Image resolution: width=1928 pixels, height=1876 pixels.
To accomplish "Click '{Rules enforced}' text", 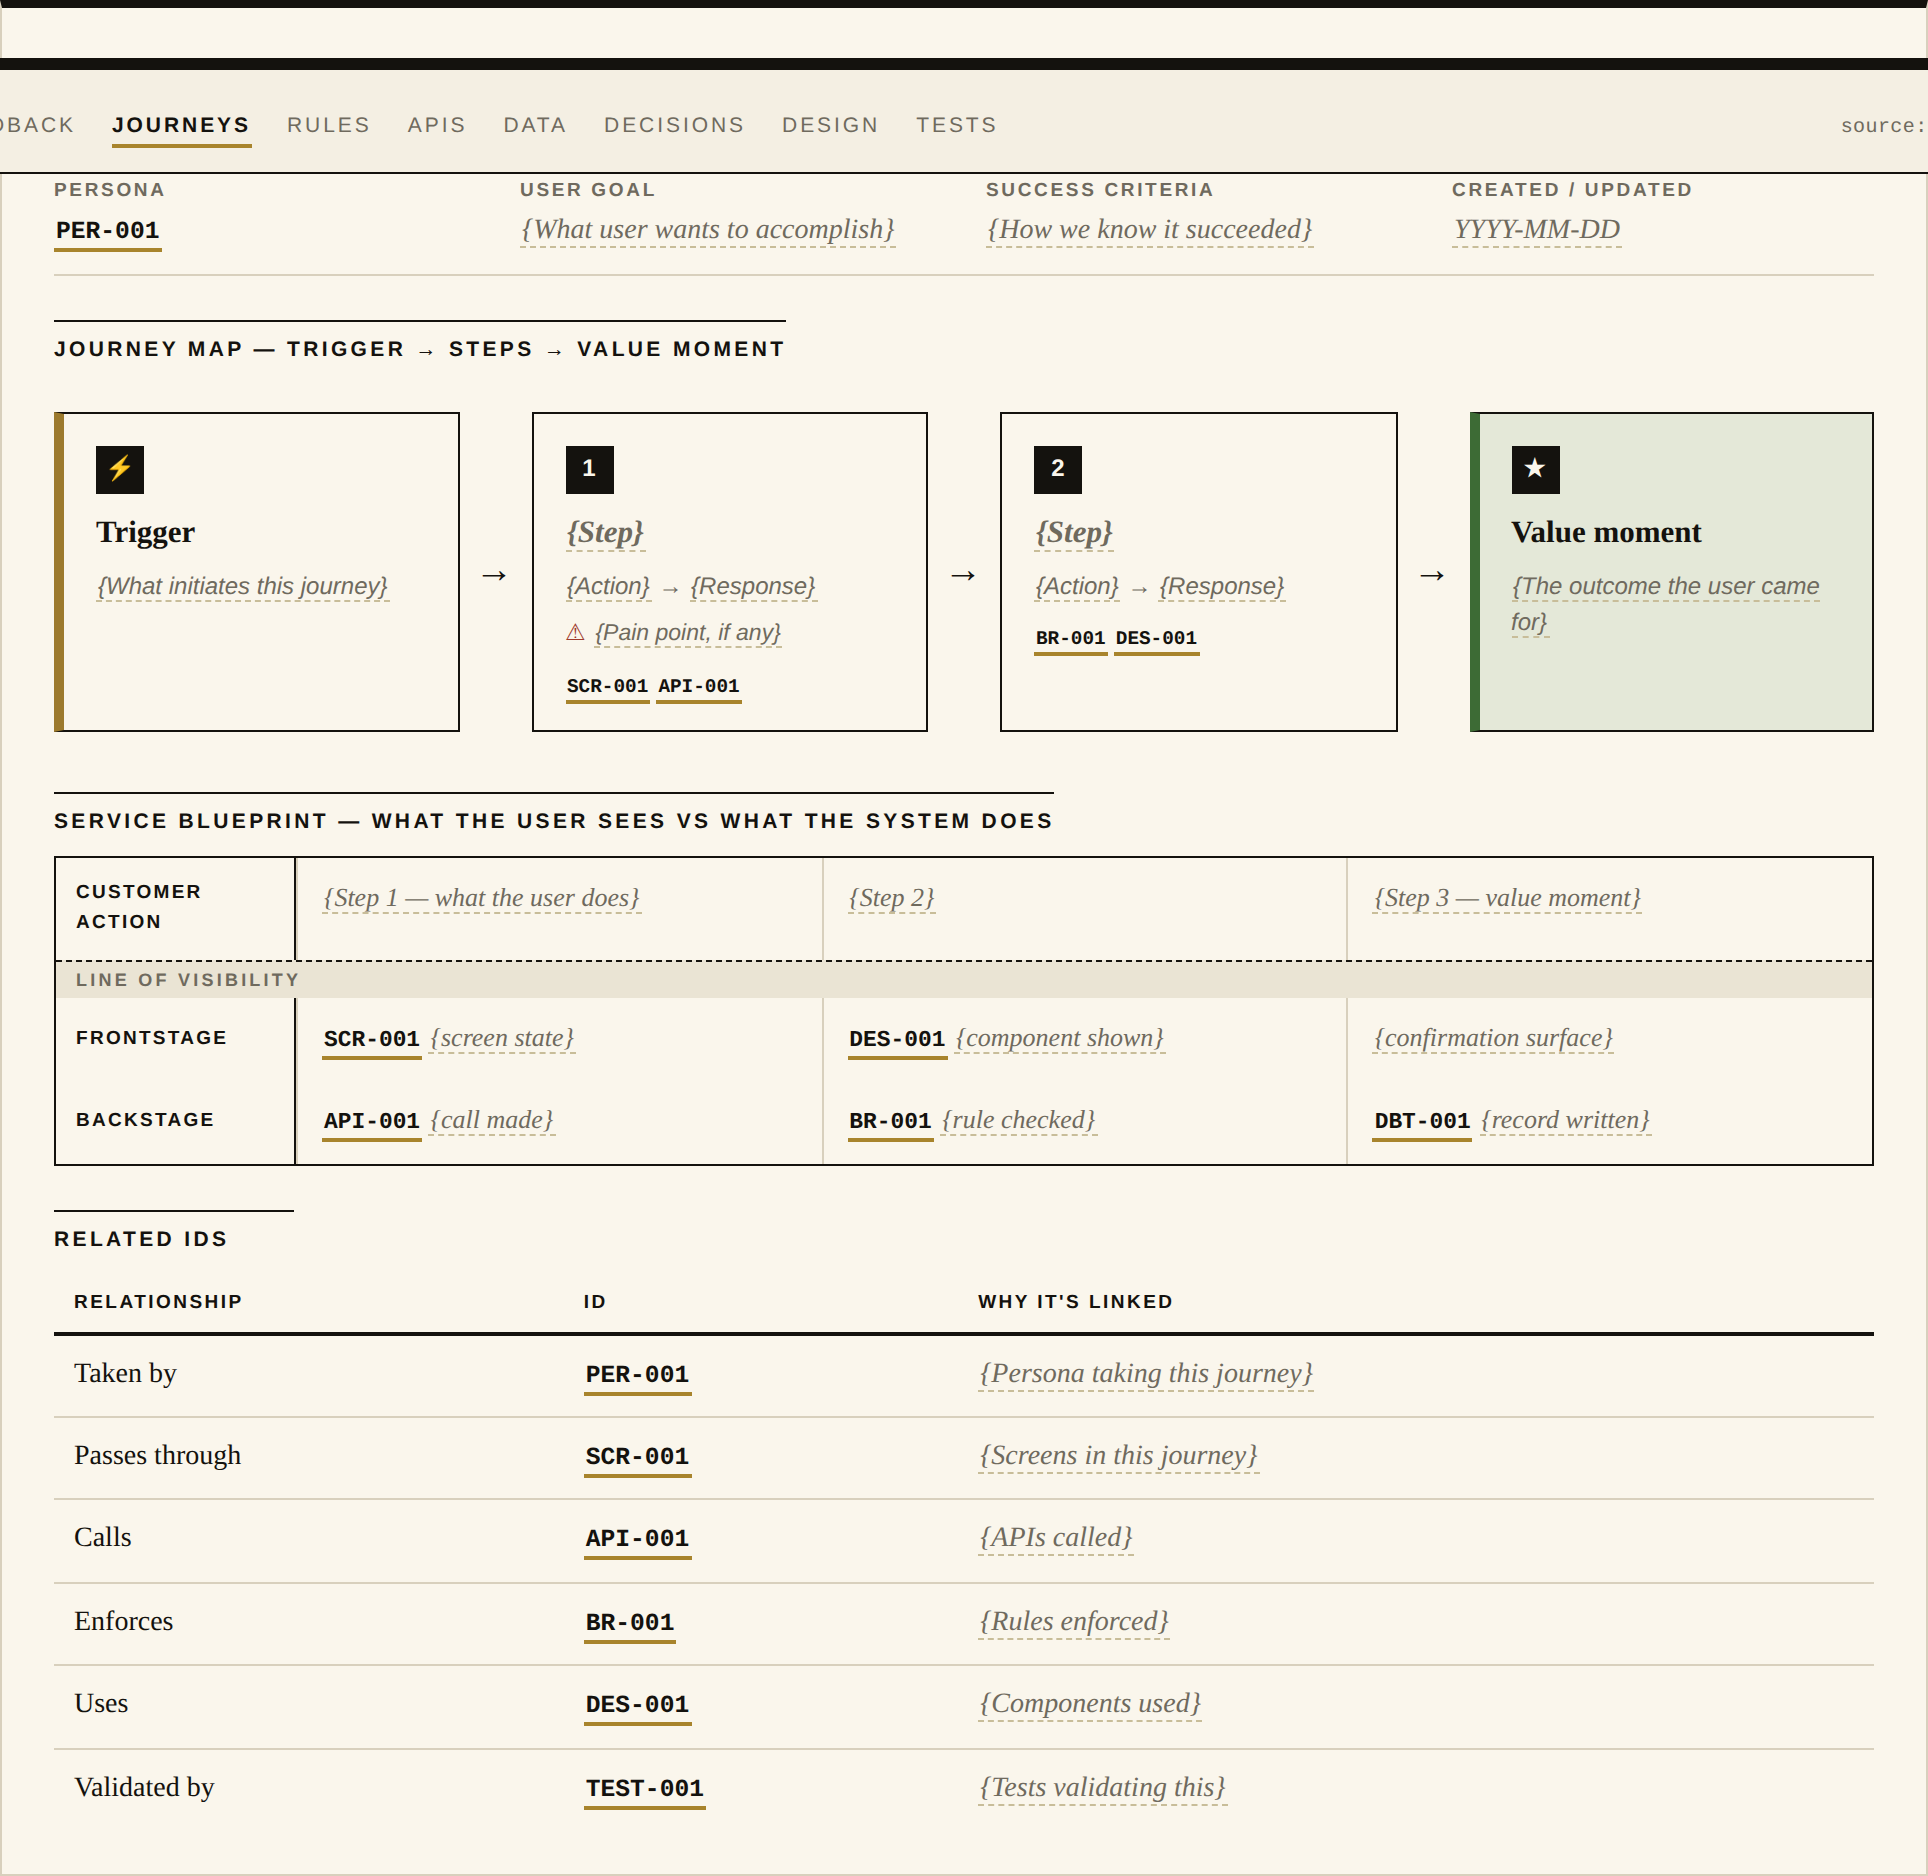I will tap(1074, 1622).
